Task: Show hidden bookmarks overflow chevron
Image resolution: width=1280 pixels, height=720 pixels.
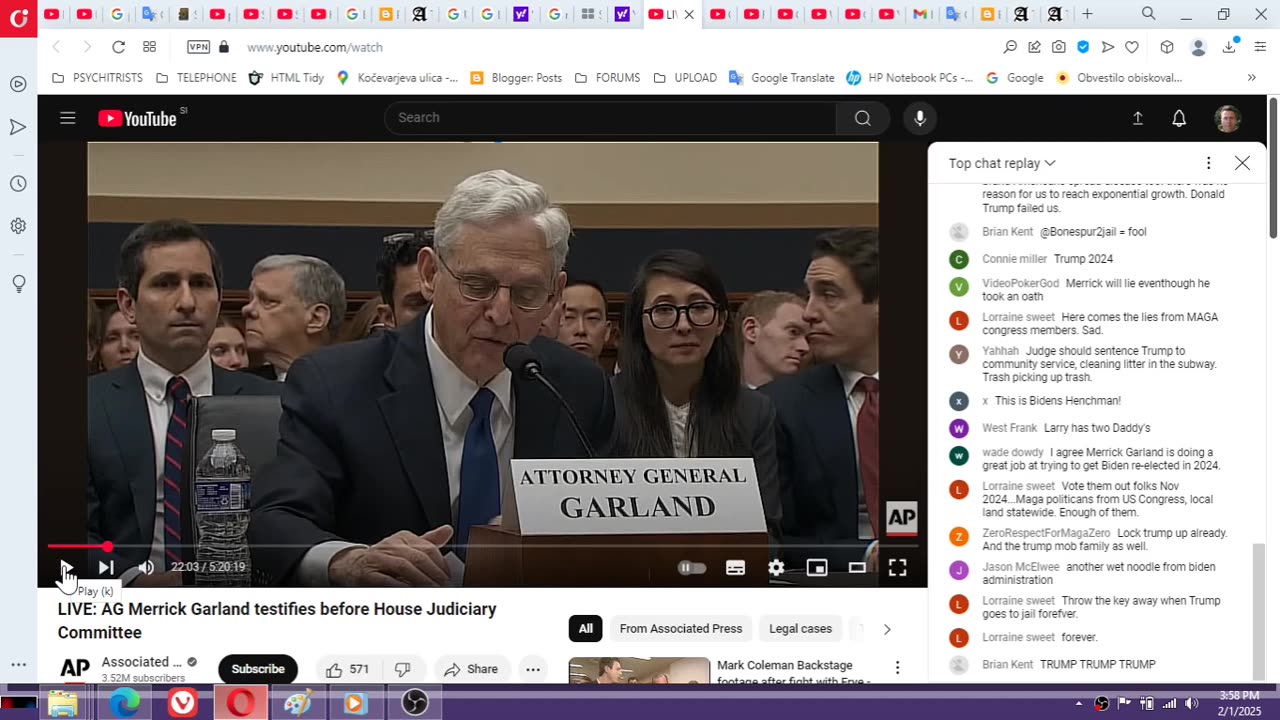Action: (1251, 77)
